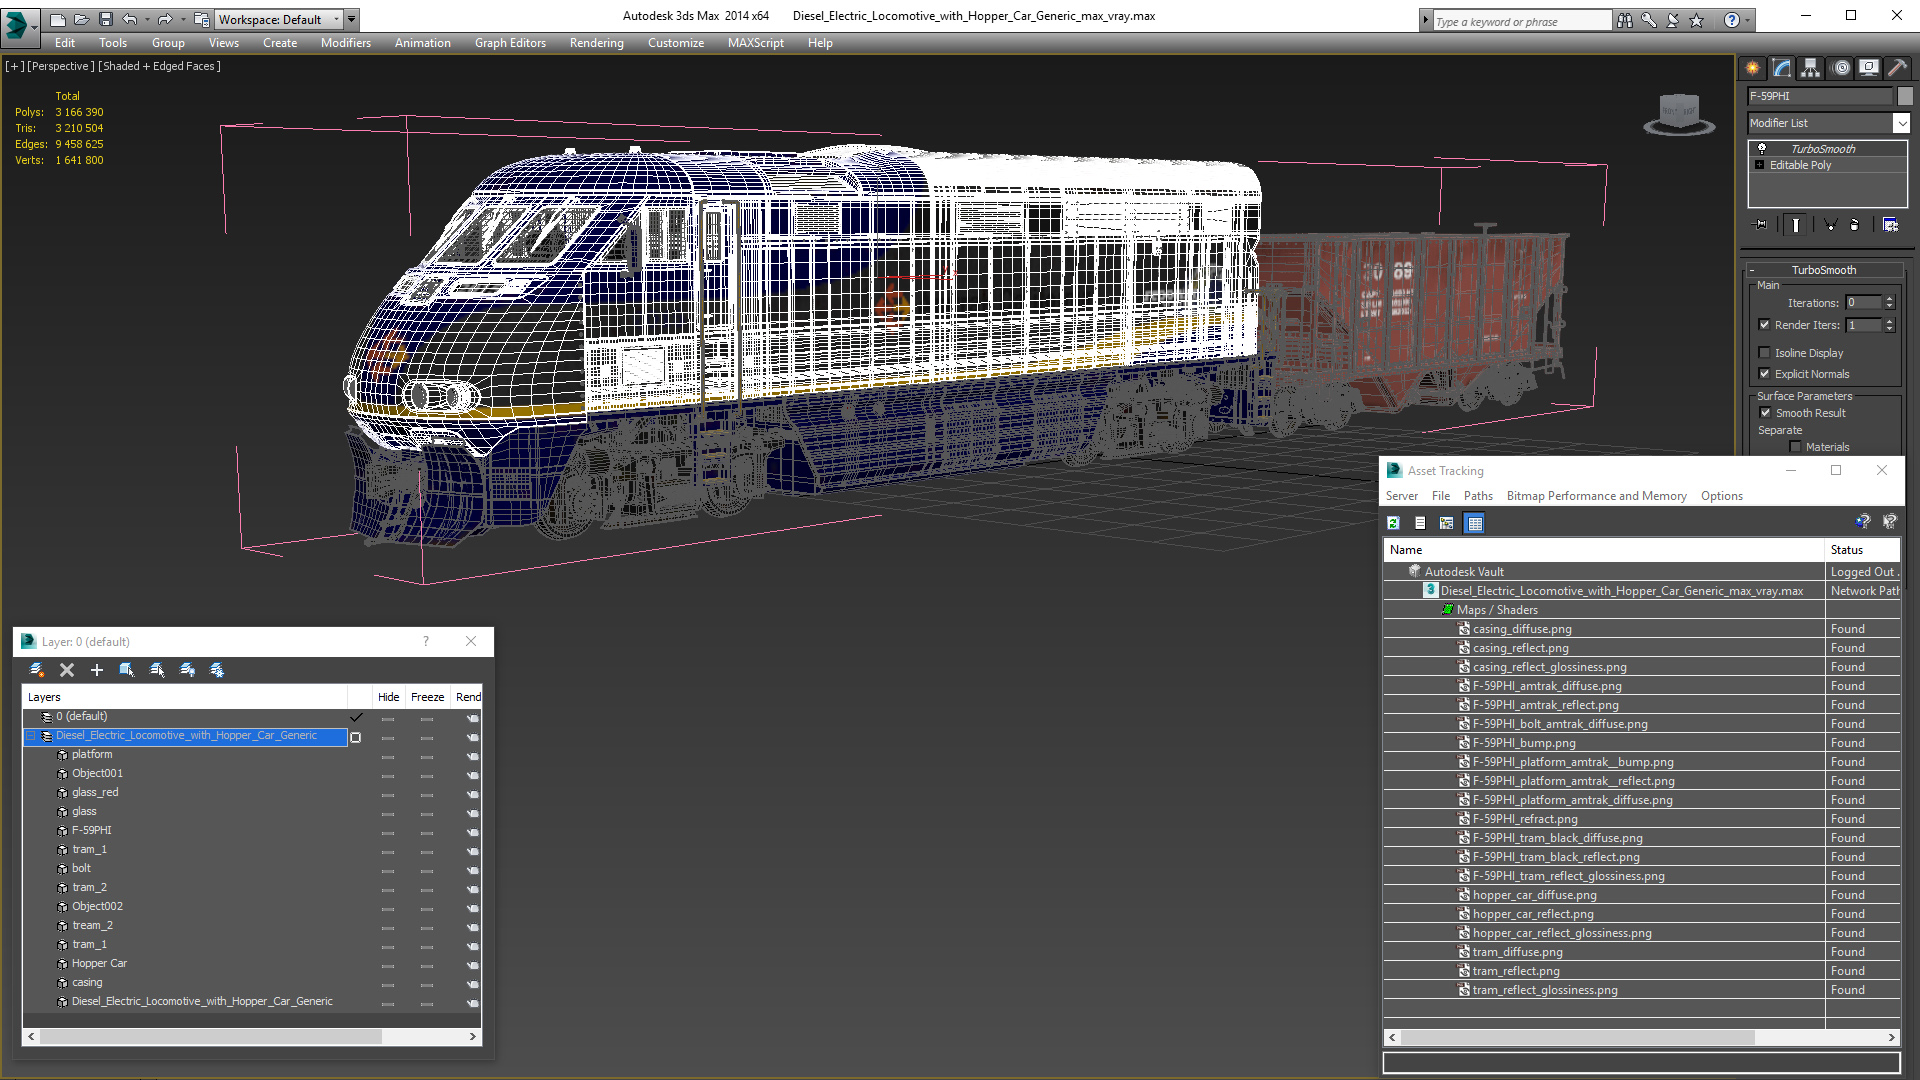Image resolution: width=1920 pixels, height=1080 pixels.
Task: Open Bitmap Performance and Memory menu
Action: click(1596, 496)
